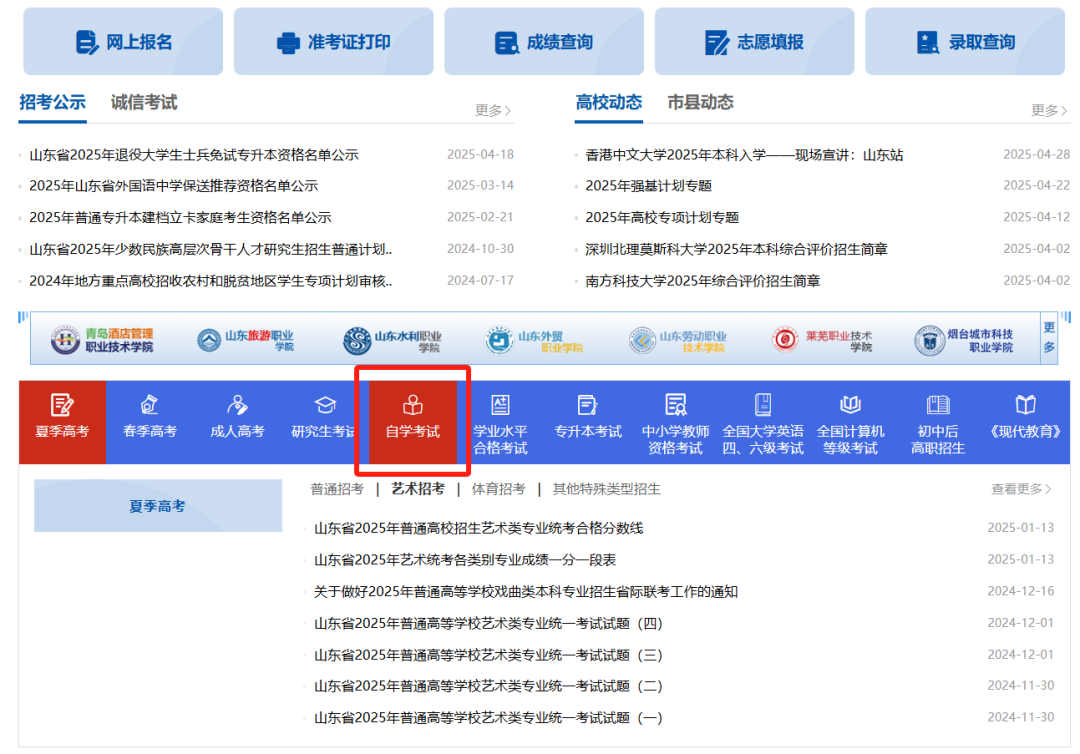The width and height of the screenshot is (1080, 754).
Task: Switch to the 高校动态 tab
Action: pyautogui.click(x=609, y=103)
